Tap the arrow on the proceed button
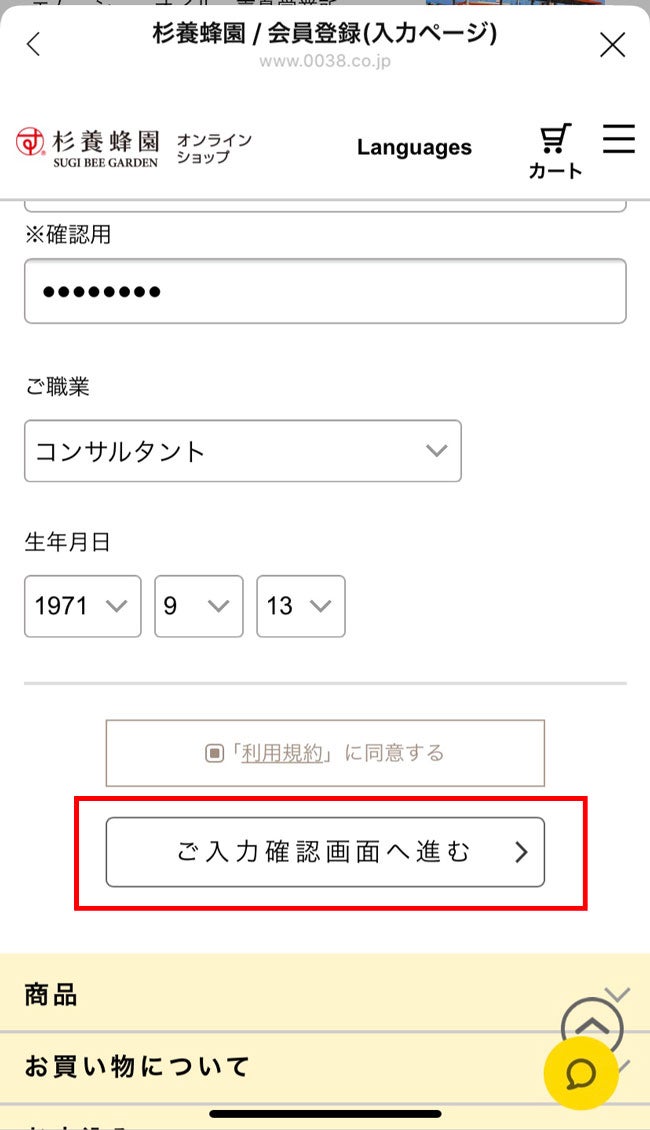Image resolution: width=650 pixels, height=1130 pixels. pyautogui.click(x=521, y=852)
